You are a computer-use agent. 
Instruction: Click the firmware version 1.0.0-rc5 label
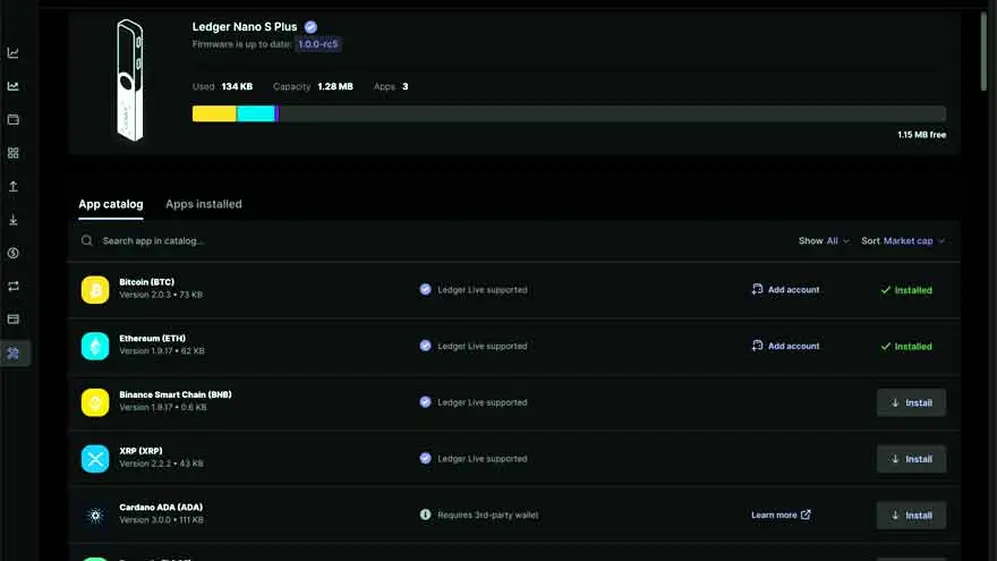pos(318,45)
